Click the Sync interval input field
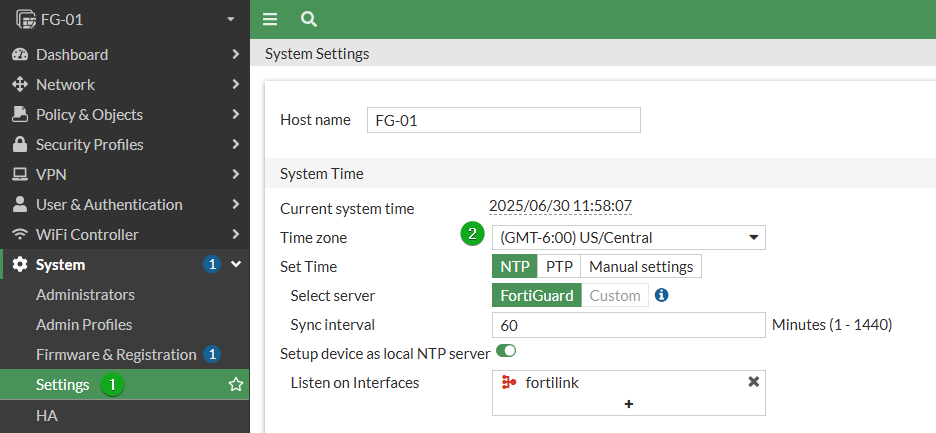Screen dimensions: 936x433 click(x=629, y=325)
